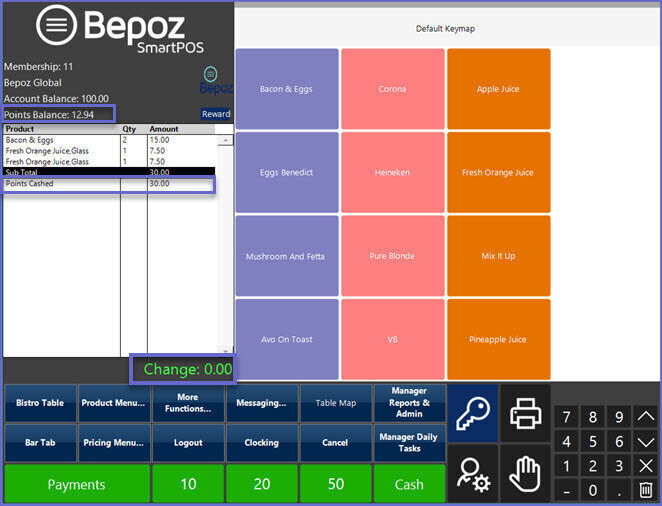662x506 pixels.
Task: Open the Bepoz hamburger menu icon
Action: point(56,27)
